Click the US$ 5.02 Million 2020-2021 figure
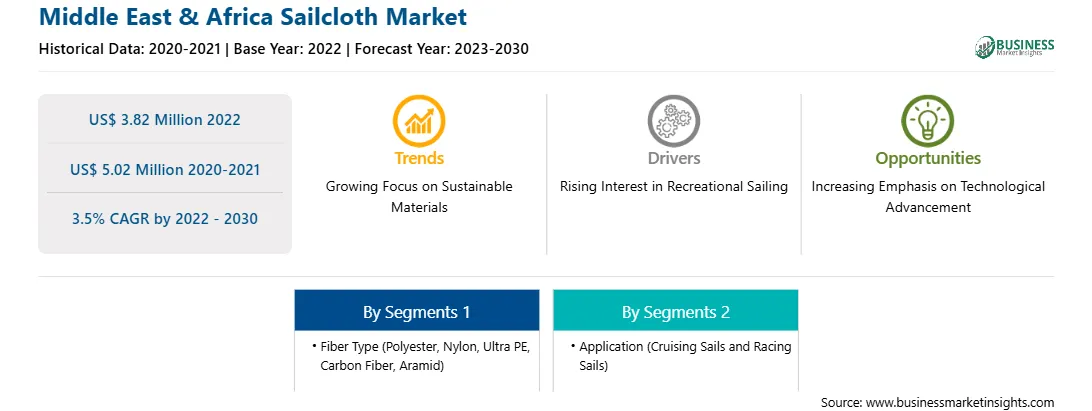Image resolution: width=1092 pixels, height=411 pixels. pos(165,169)
